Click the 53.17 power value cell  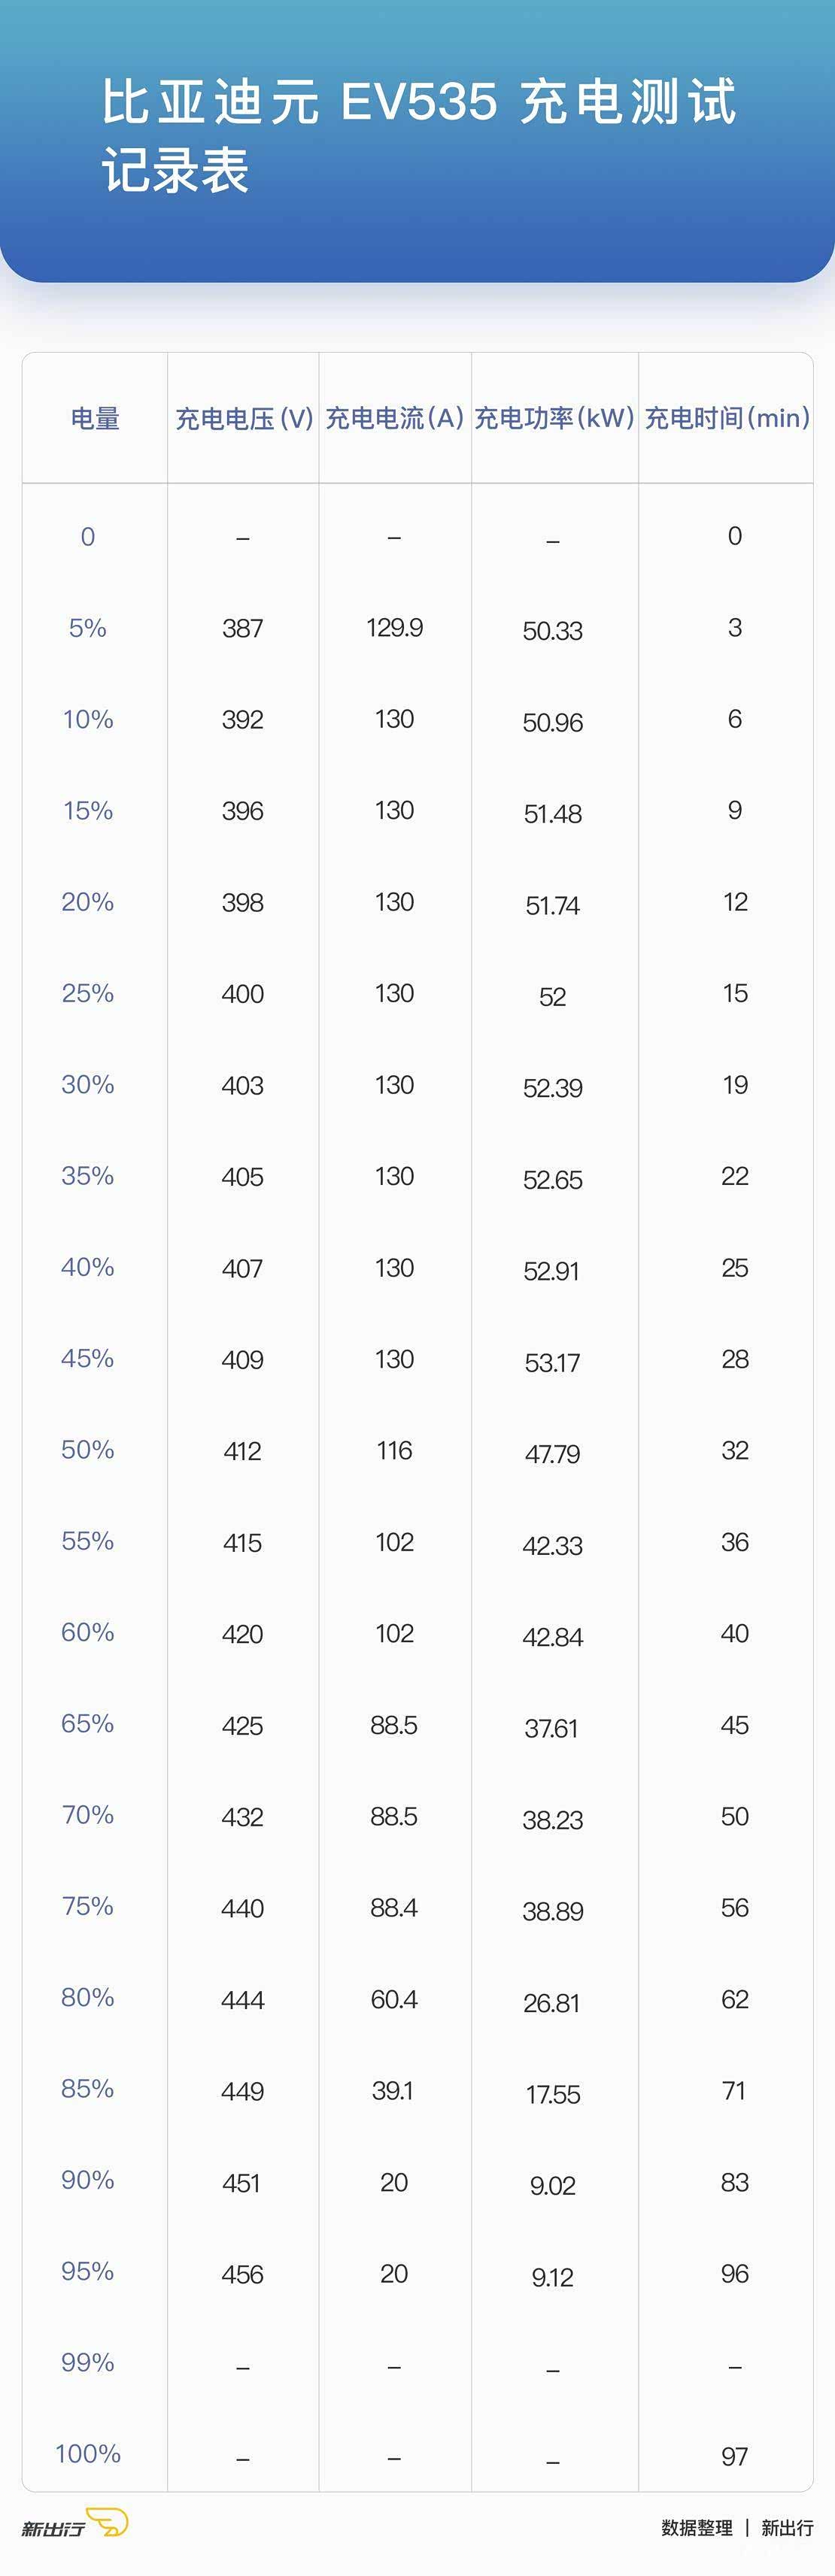[553, 1362]
